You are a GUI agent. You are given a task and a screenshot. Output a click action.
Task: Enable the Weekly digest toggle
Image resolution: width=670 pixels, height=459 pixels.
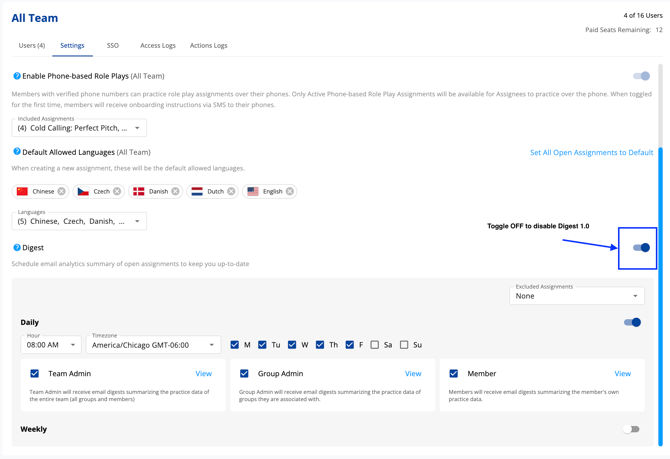pos(631,429)
